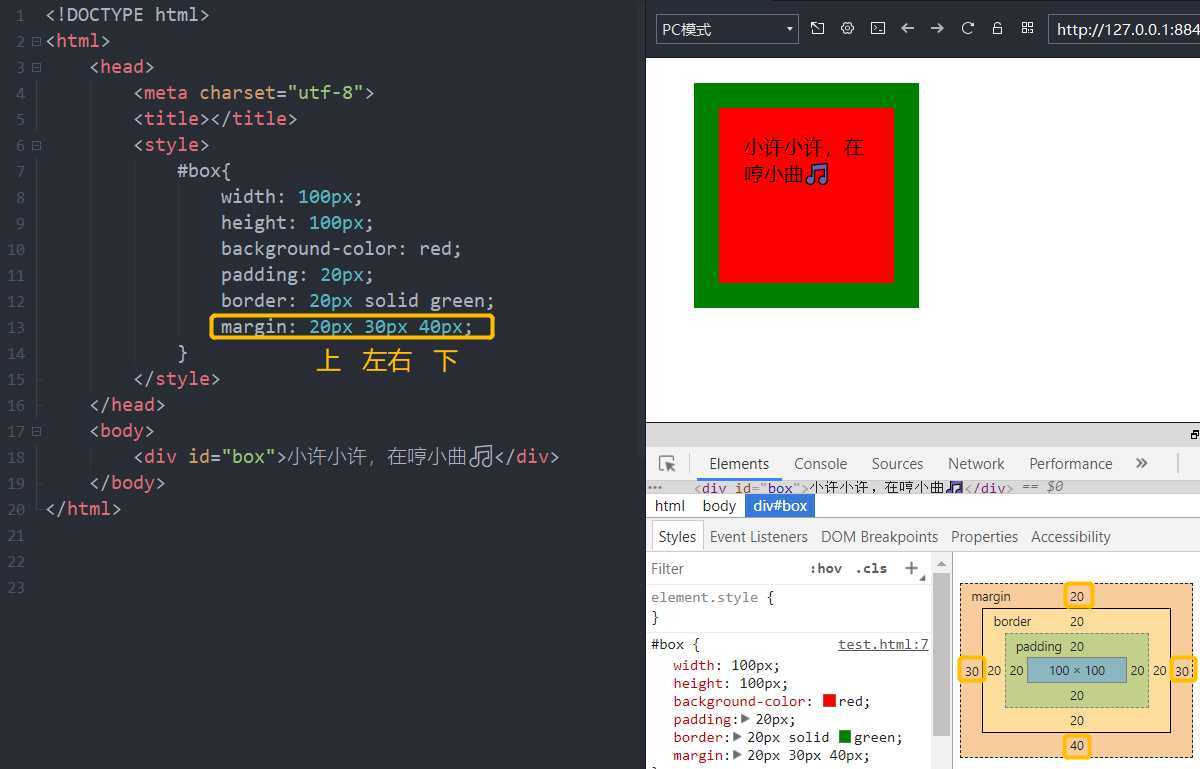Click the green border color swatch
This screenshot has width=1200, height=769.
click(845, 737)
